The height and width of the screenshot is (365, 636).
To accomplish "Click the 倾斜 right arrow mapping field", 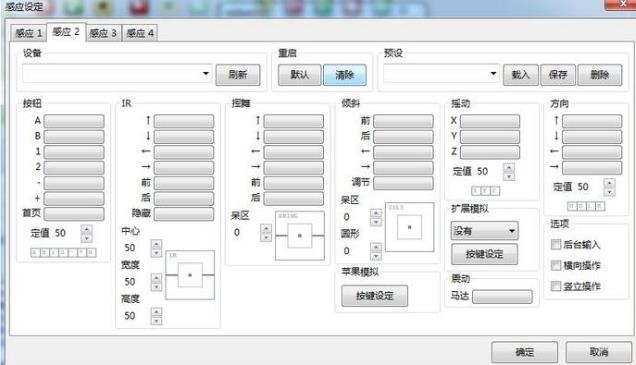I will 403,167.
